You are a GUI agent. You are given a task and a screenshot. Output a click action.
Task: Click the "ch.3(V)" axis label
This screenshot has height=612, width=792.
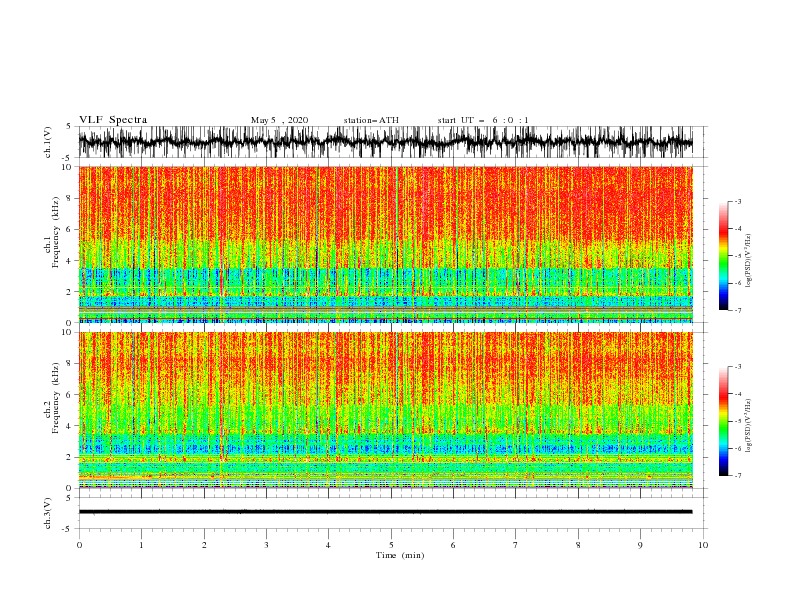pyautogui.click(x=48, y=513)
